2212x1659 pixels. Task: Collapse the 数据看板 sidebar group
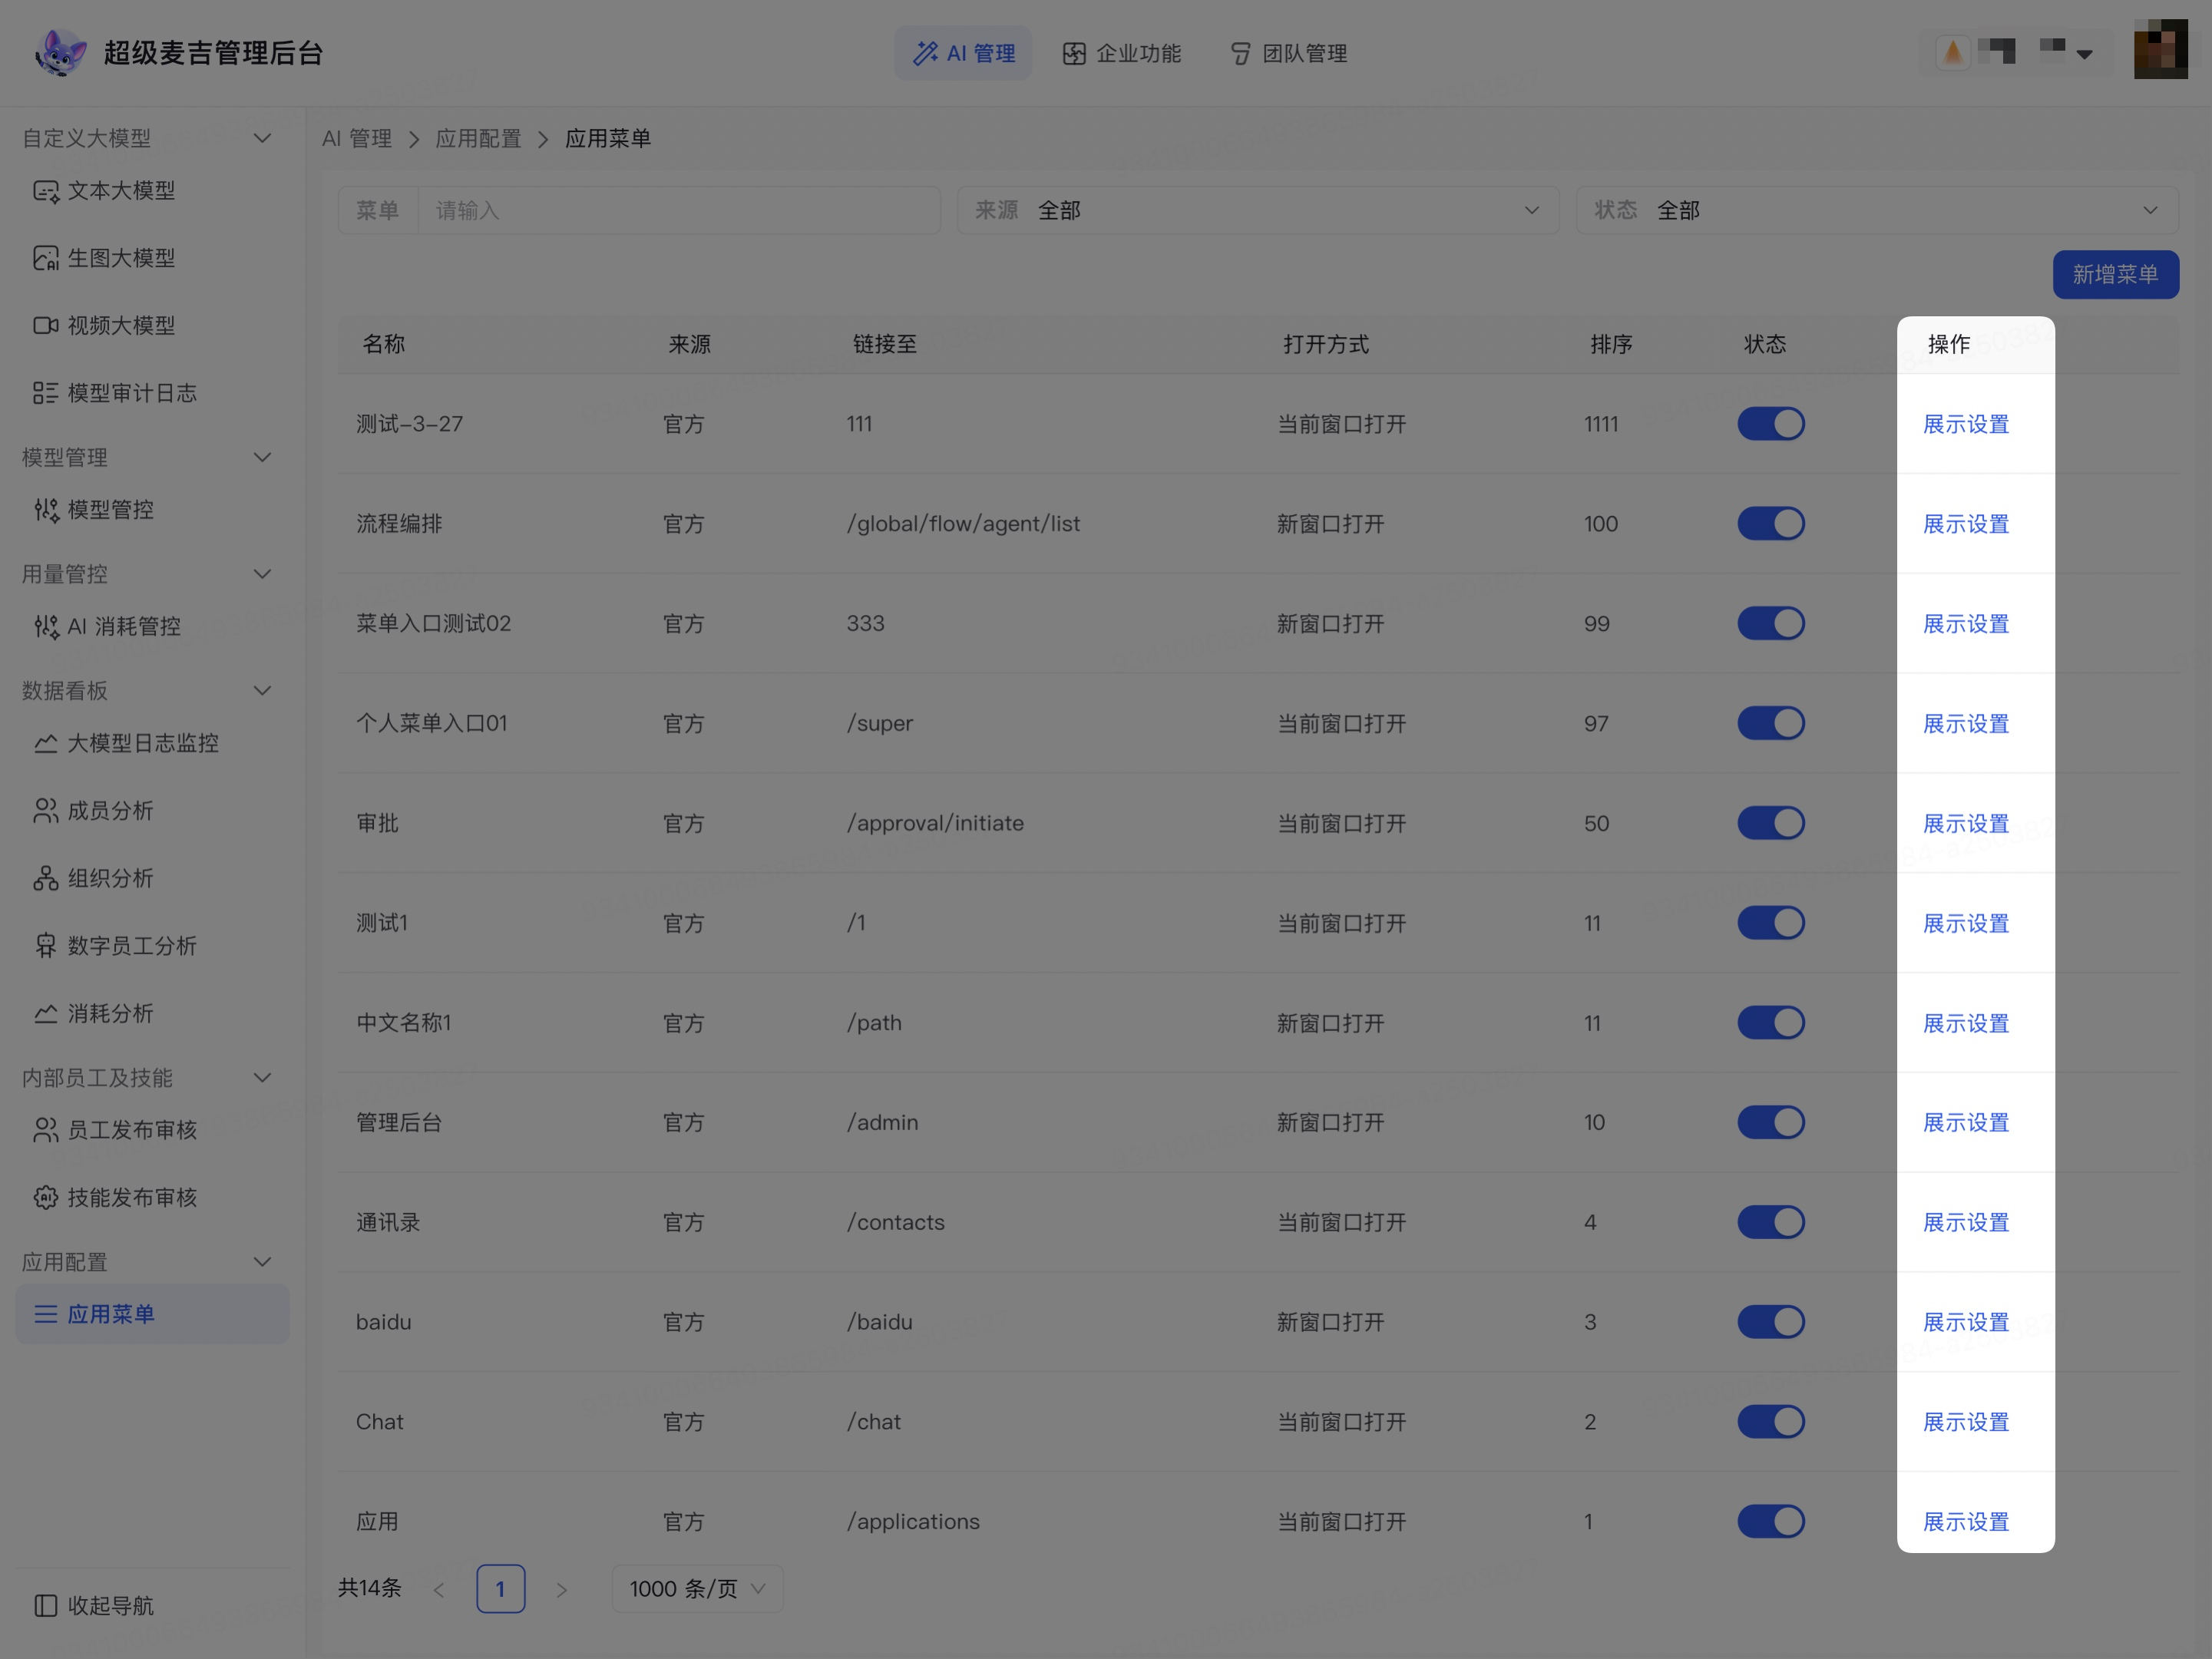pyautogui.click(x=262, y=691)
